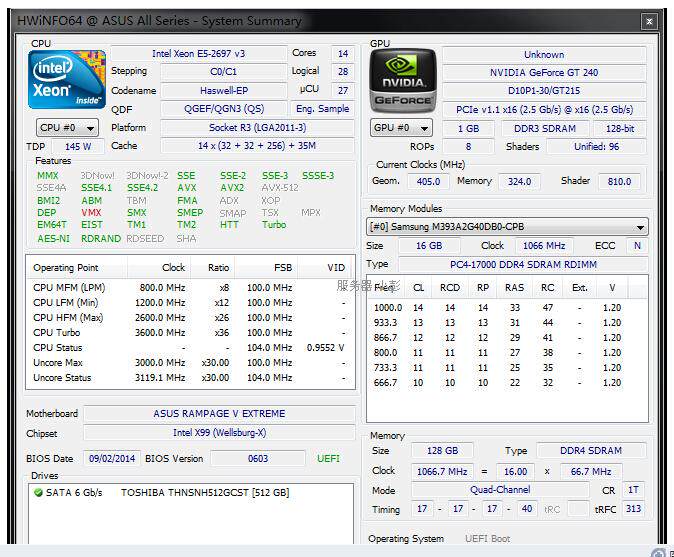Expand the Samsung M393A2G40DB0-CPB memory module dropdown
674x557 pixels.
(x=507, y=226)
